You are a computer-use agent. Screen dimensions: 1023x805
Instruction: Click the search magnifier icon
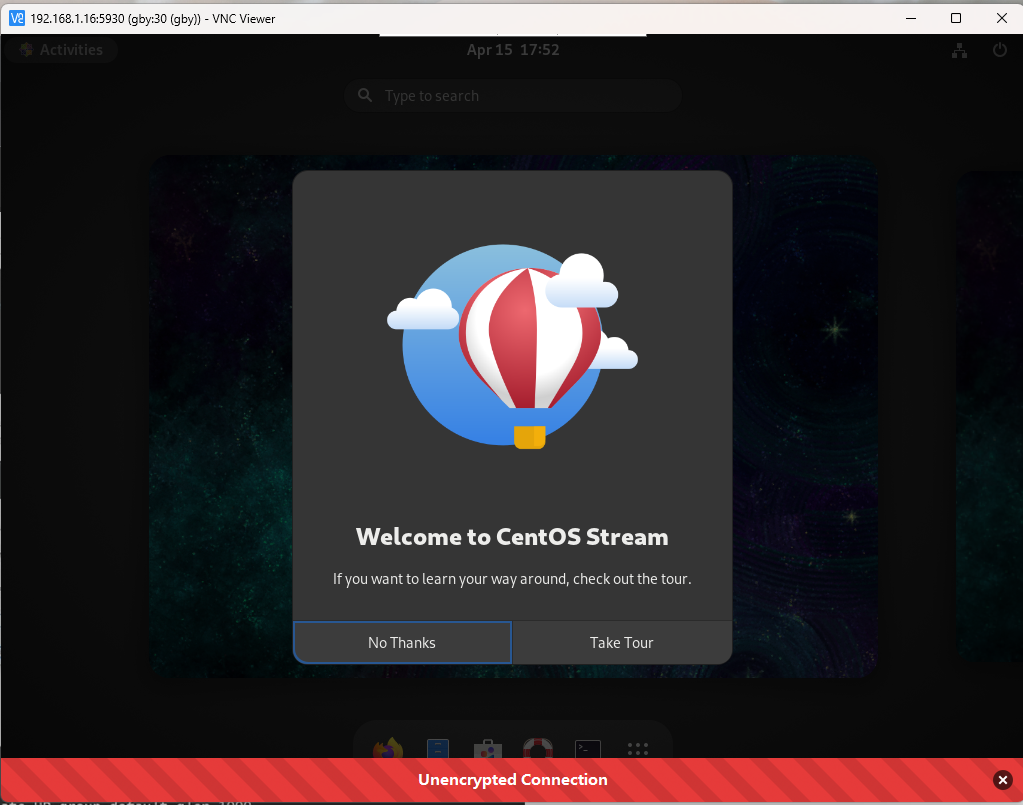point(364,95)
